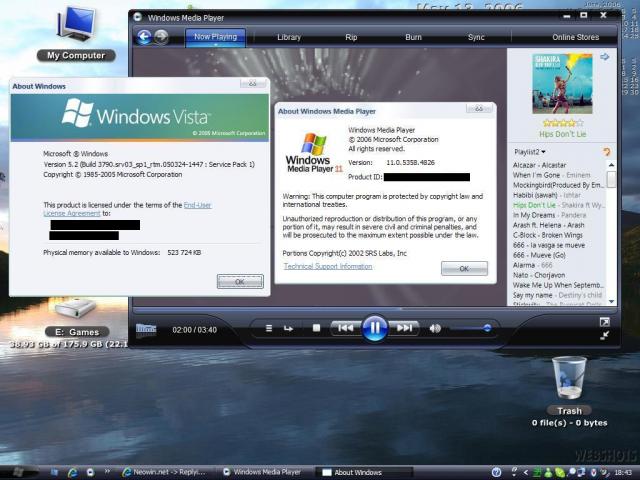Select the Mockingbird track in playlist

pyautogui.click(x=558, y=185)
